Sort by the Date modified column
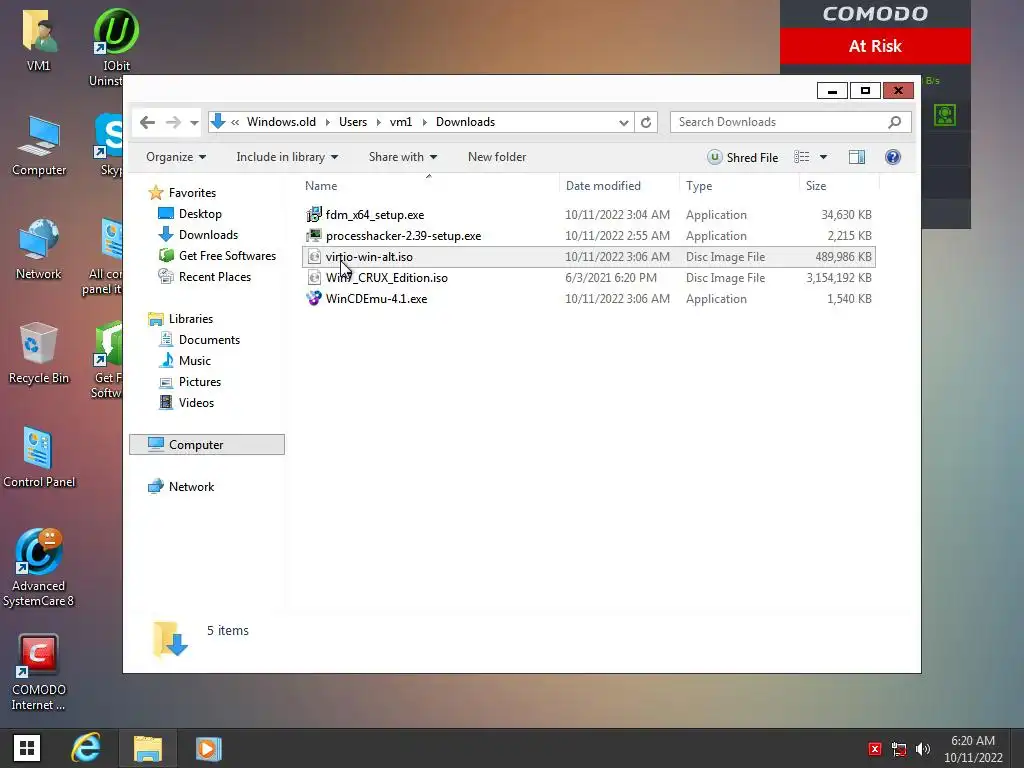 (618, 185)
